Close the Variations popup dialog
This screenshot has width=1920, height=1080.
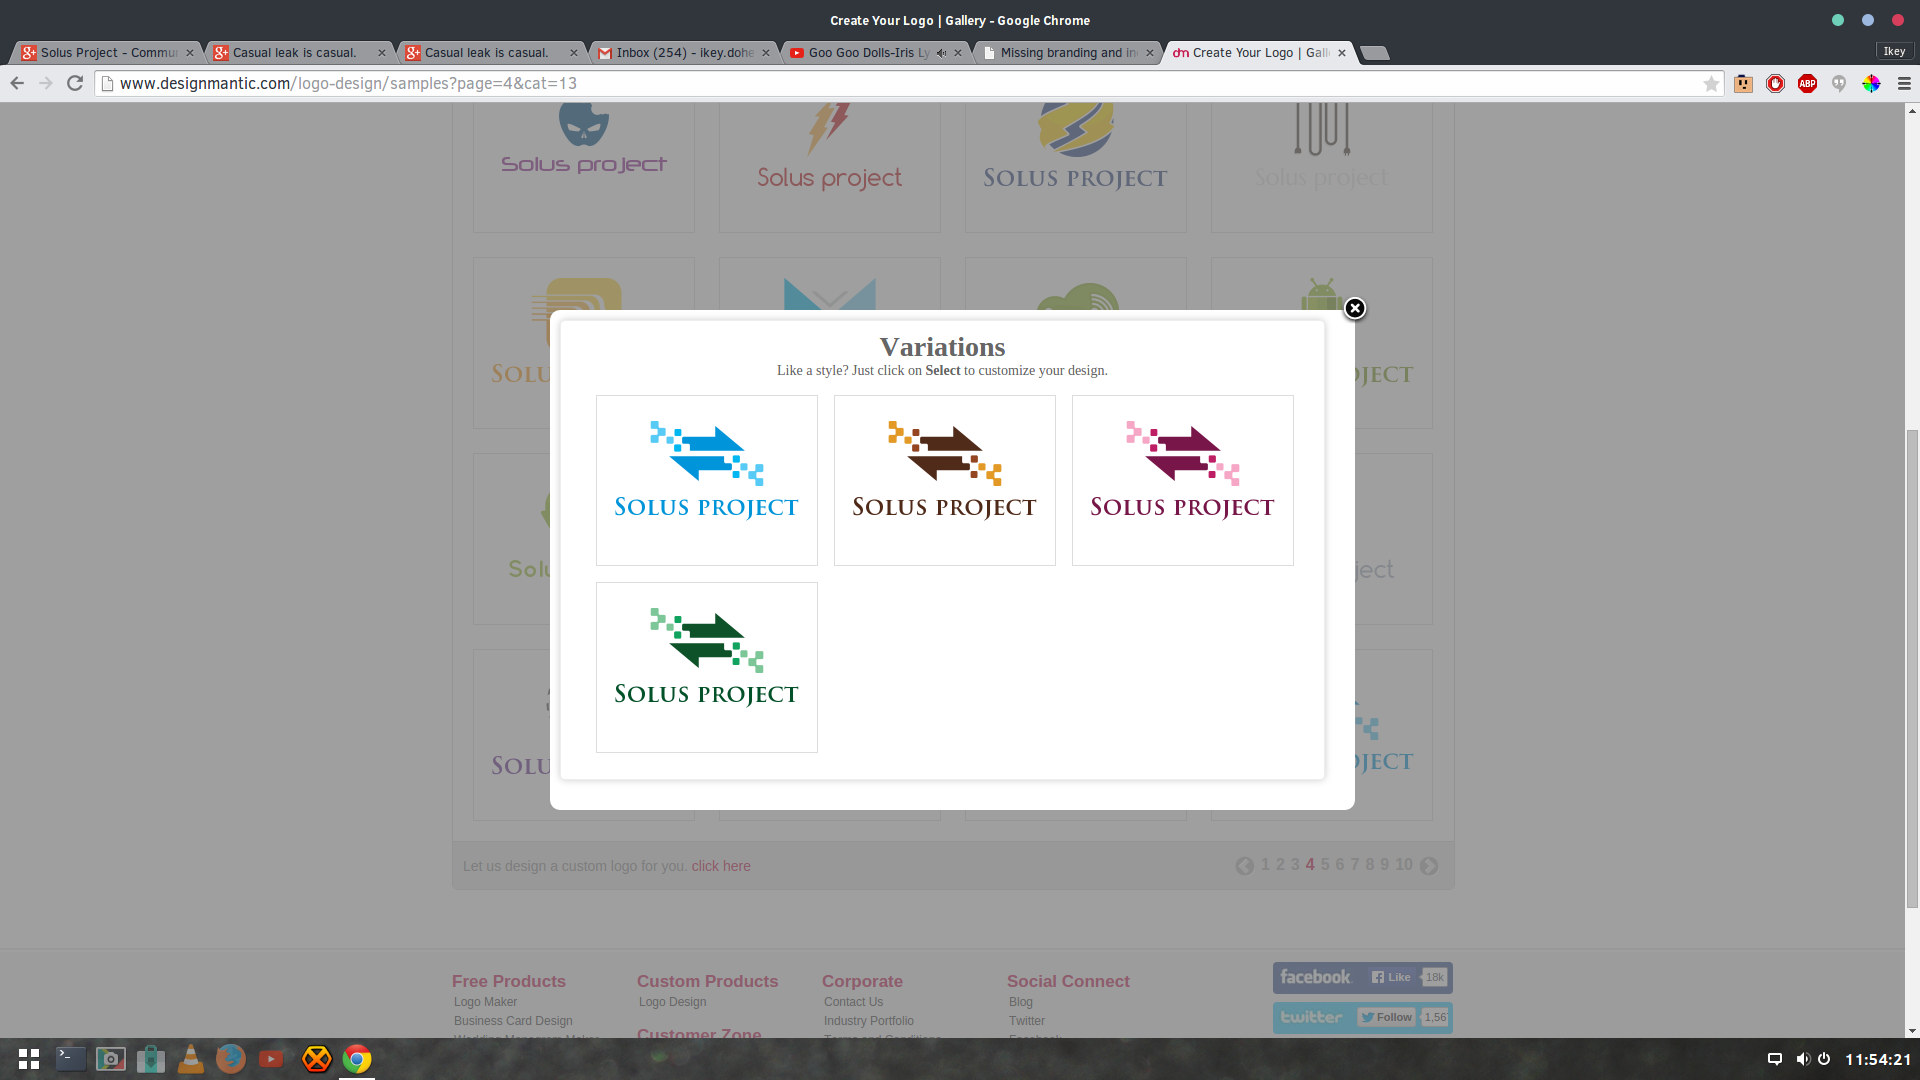1354,308
